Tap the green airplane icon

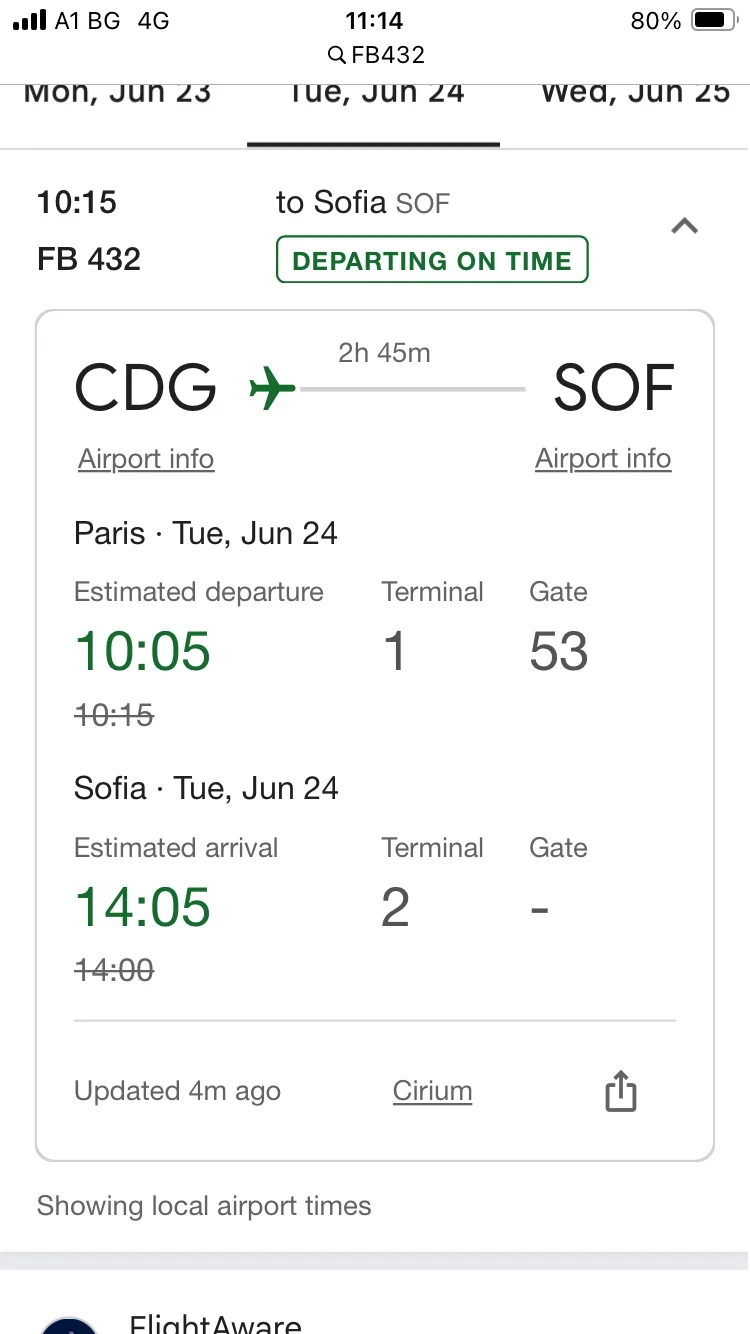click(x=272, y=388)
